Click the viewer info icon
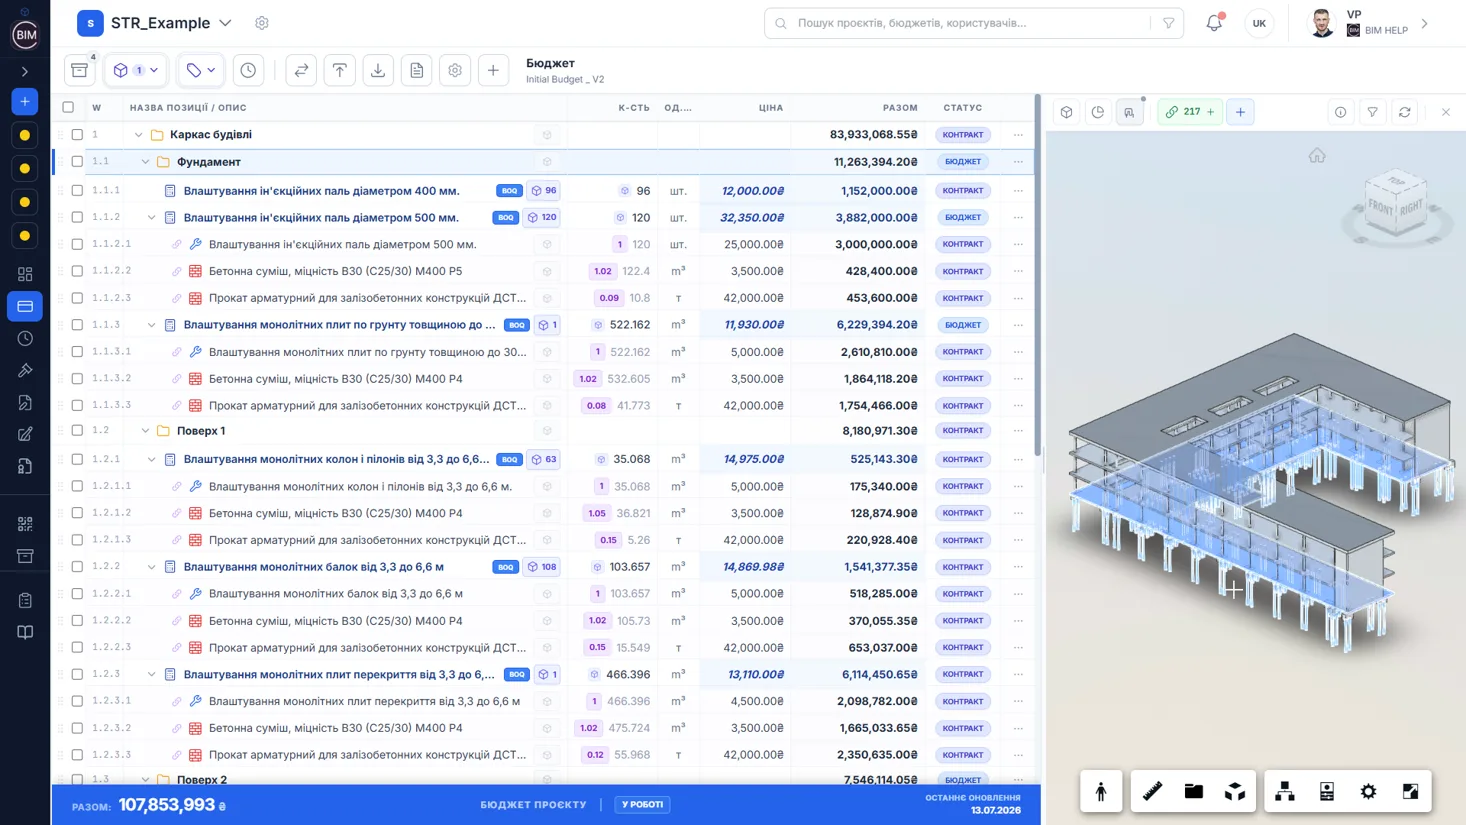This screenshot has width=1466, height=825. coord(1341,112)
